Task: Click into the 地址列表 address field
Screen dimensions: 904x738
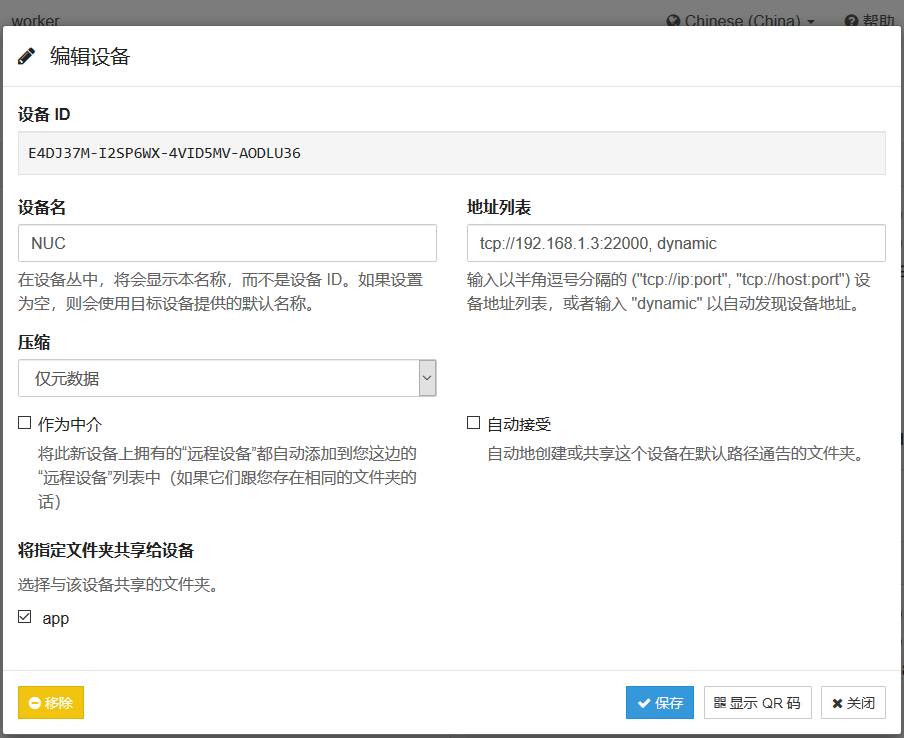Action: point(676,243)
